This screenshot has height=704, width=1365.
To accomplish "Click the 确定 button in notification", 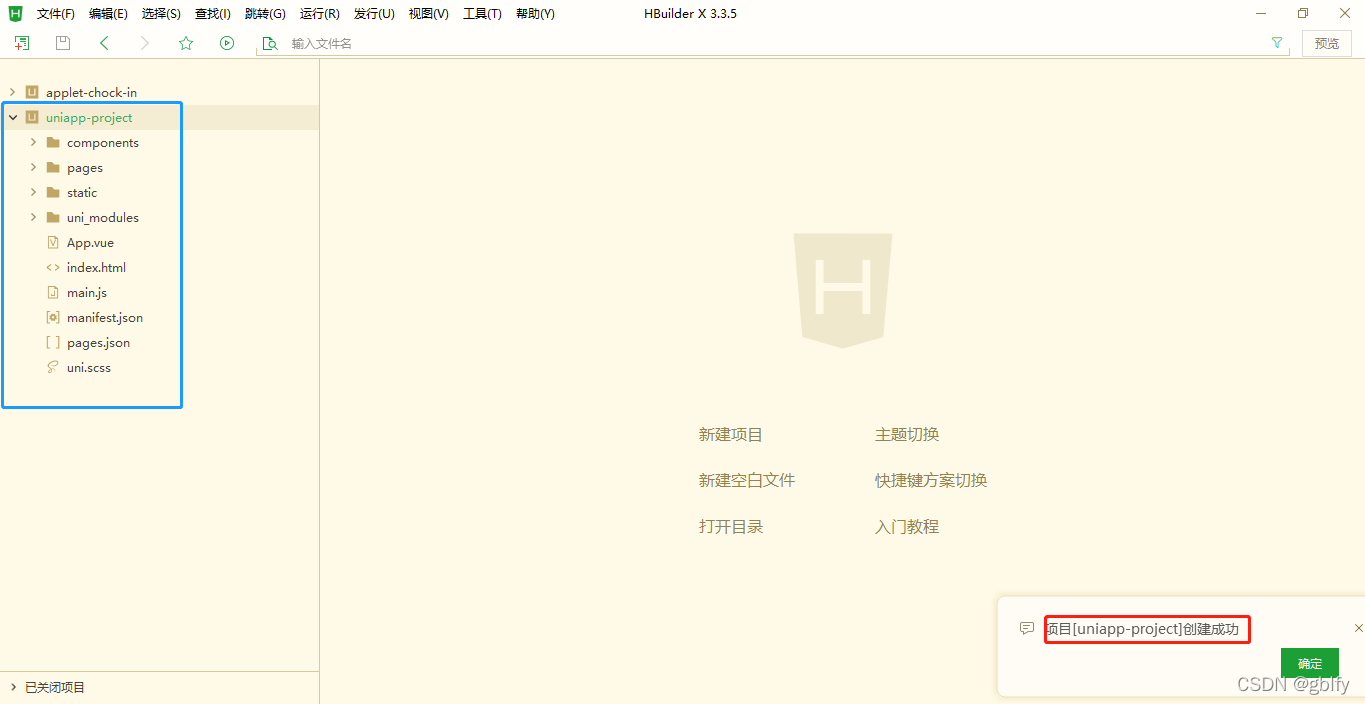I will coord(1310,663).
